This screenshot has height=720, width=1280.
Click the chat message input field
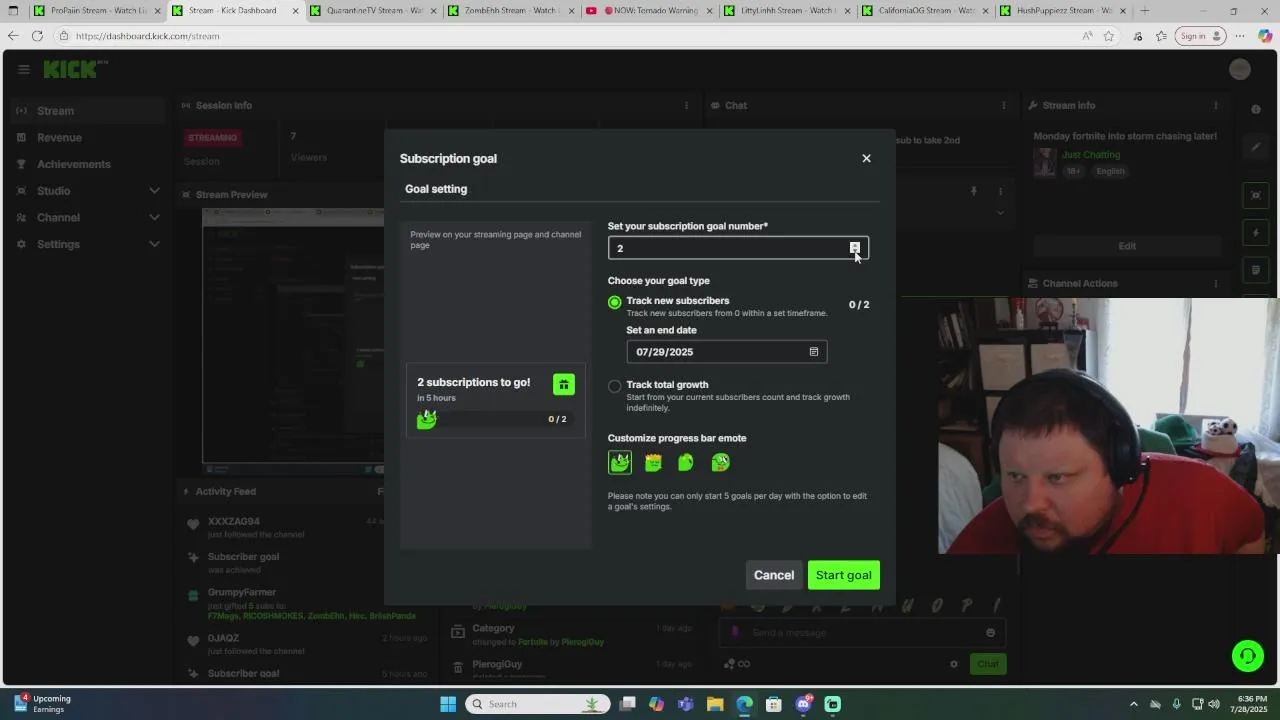click(x=860, y=632)
